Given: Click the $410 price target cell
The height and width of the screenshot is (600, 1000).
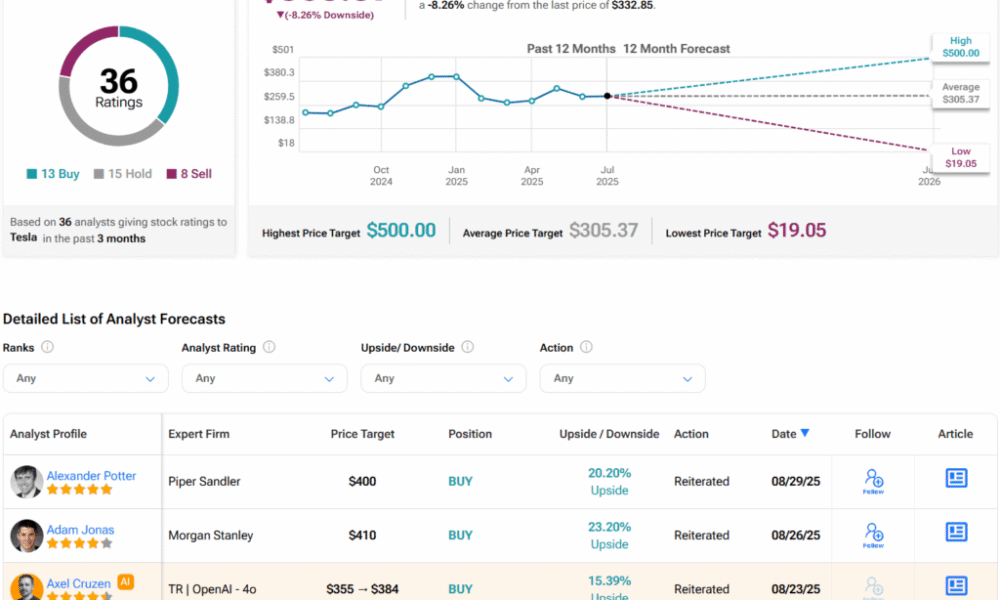Looking at the screenshot, I should tap(362, 536).
